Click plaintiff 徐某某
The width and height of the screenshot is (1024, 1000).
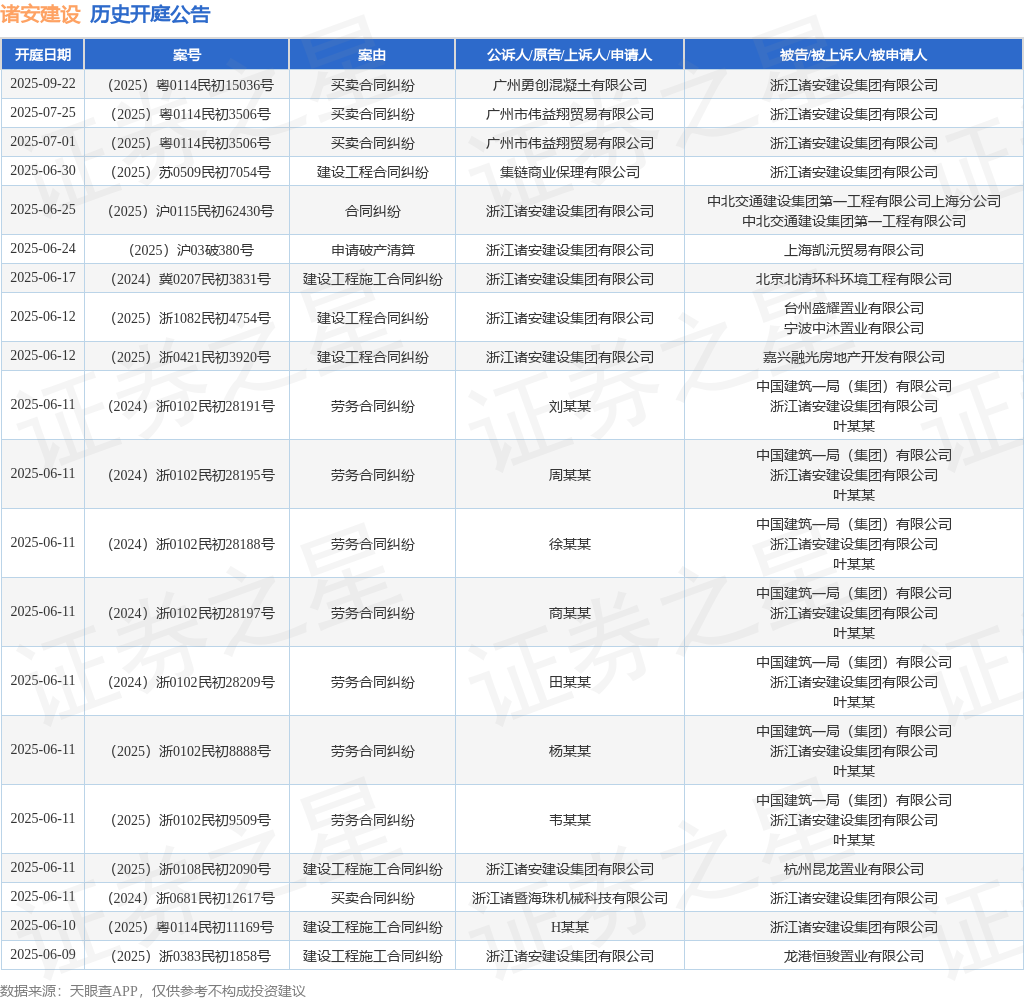click(x=569, y=544)
